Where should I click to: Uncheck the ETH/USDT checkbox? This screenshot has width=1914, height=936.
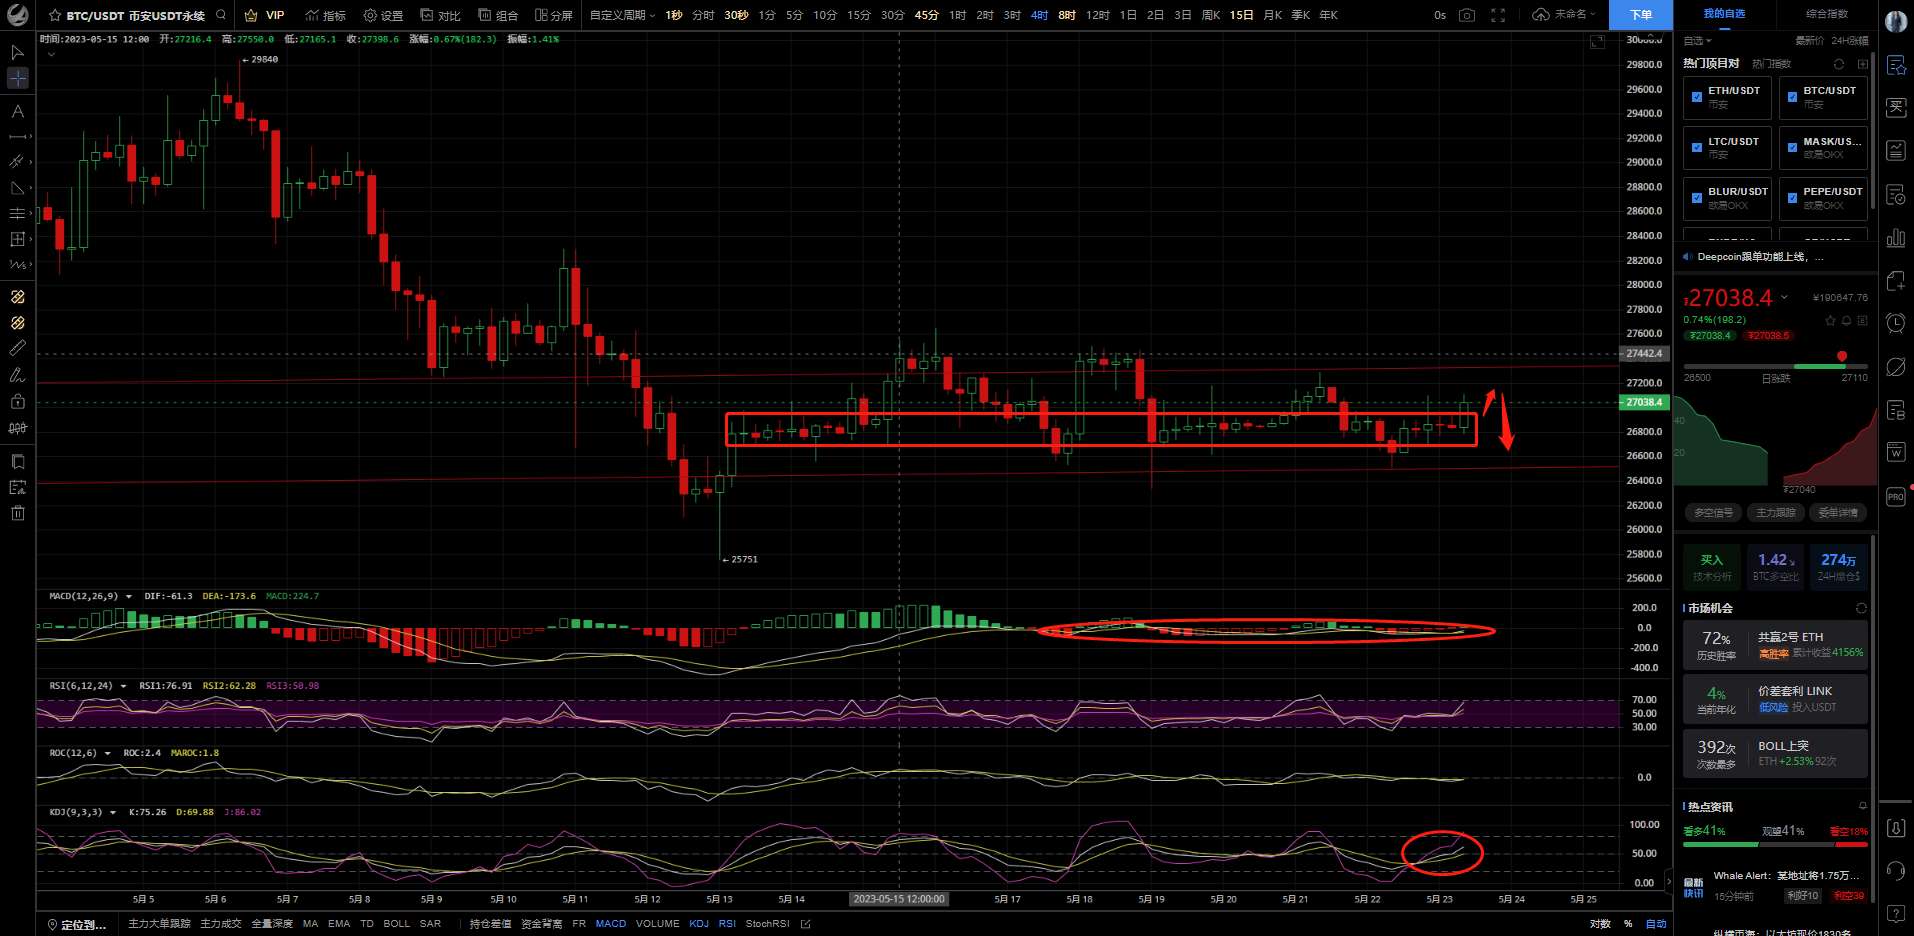(1697, 97)
